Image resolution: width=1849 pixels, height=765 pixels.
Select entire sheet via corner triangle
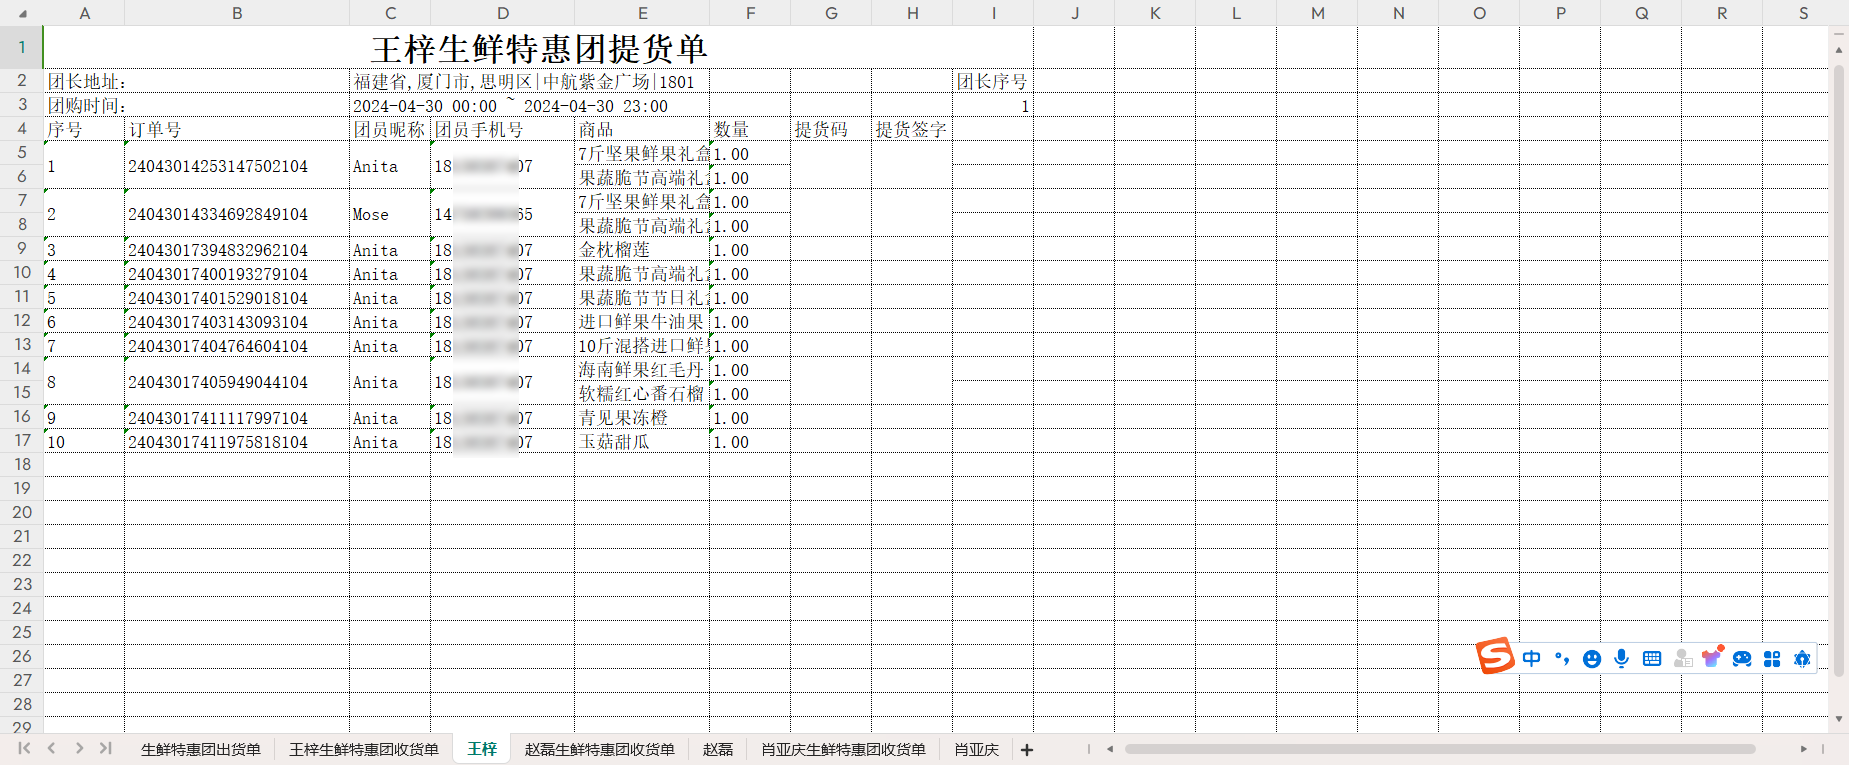pyautogui.click(x=23, y=14)
